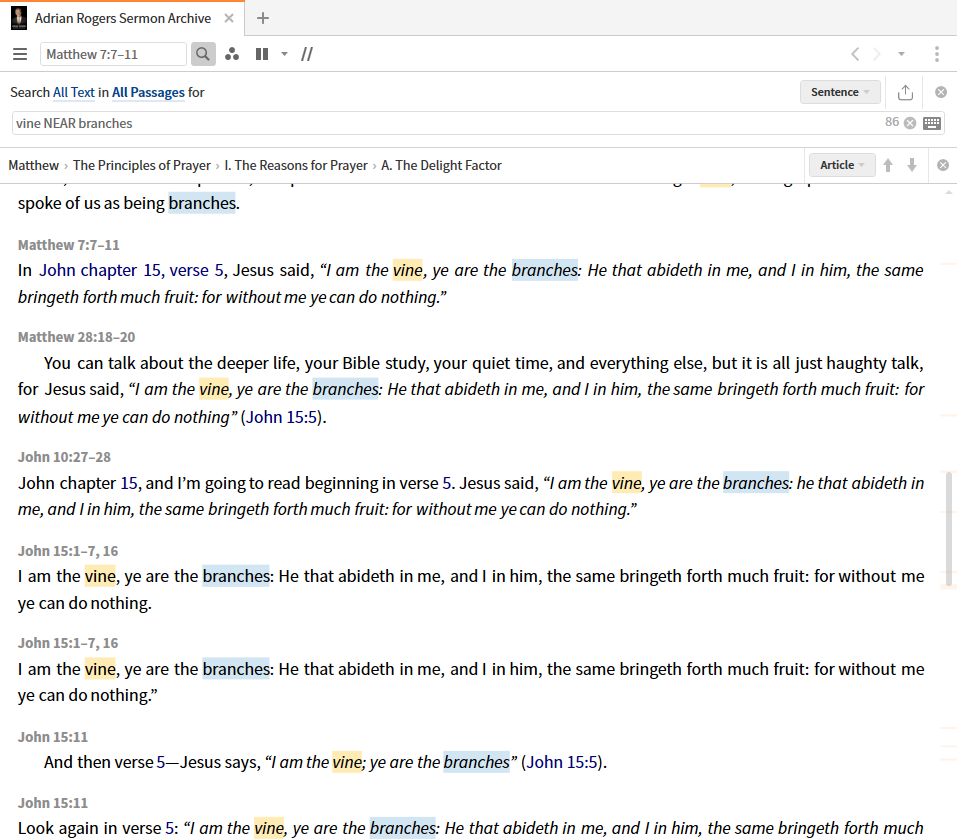The width and height of the screenshot is (957, 840).
Task: Click the 86 results count
Action: (892, 122)
